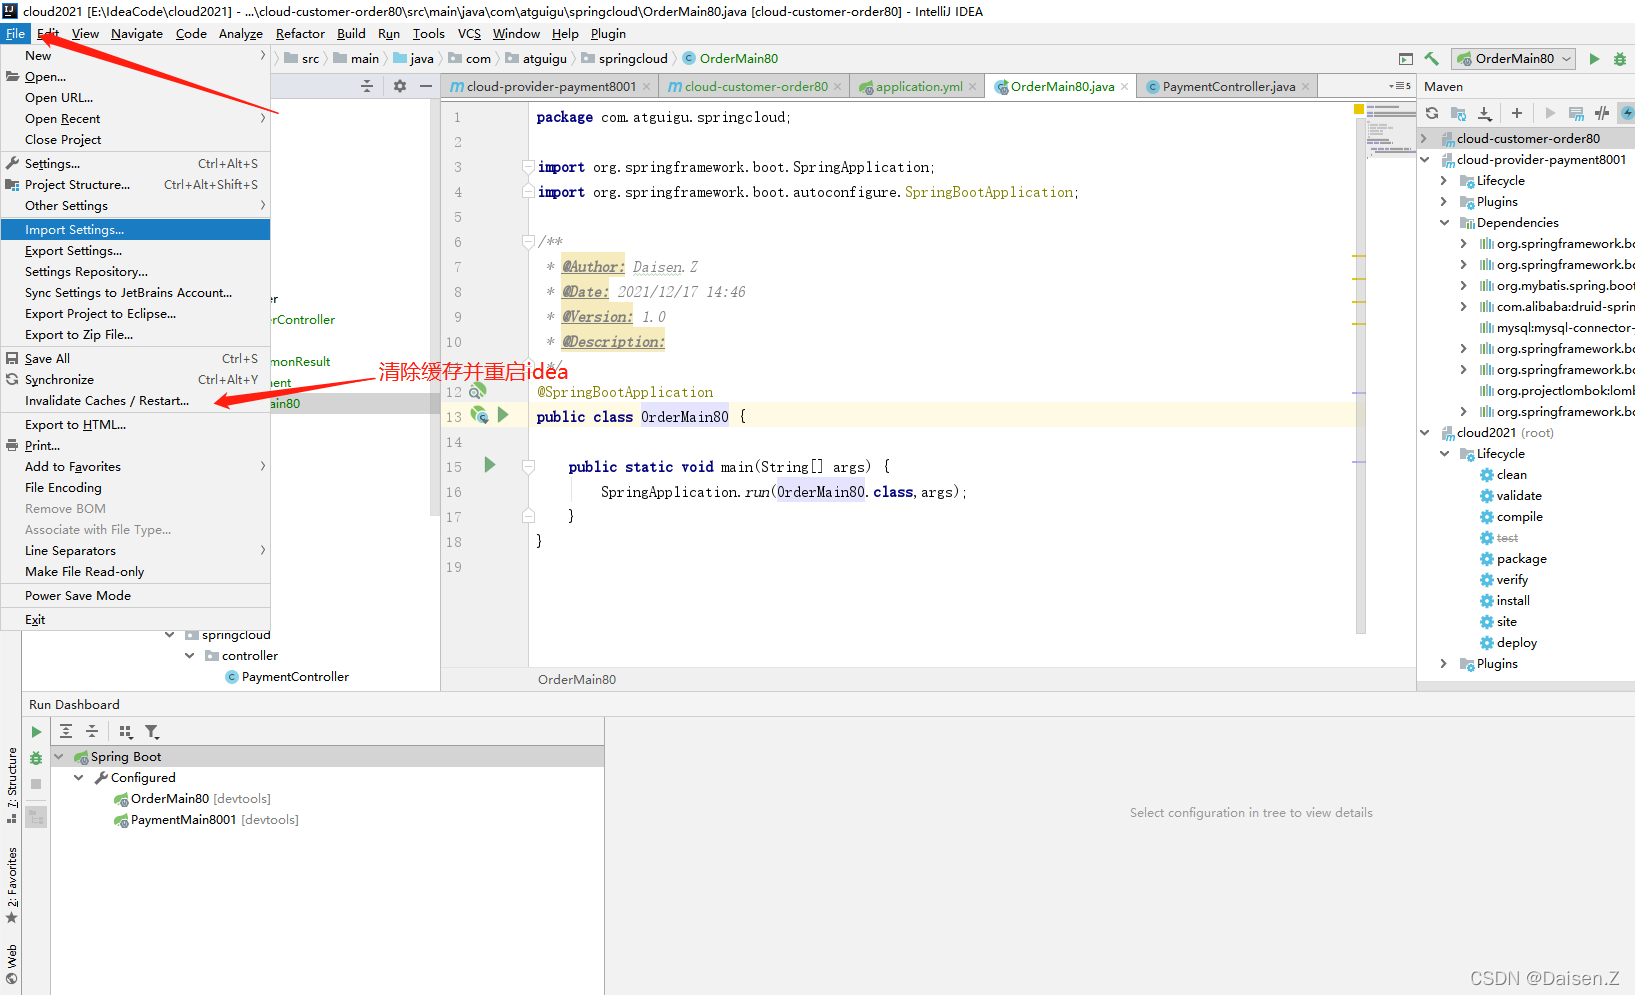
Task: Open the Structure tool window tab
Action: pyautogui.click(x=12, y=785)
